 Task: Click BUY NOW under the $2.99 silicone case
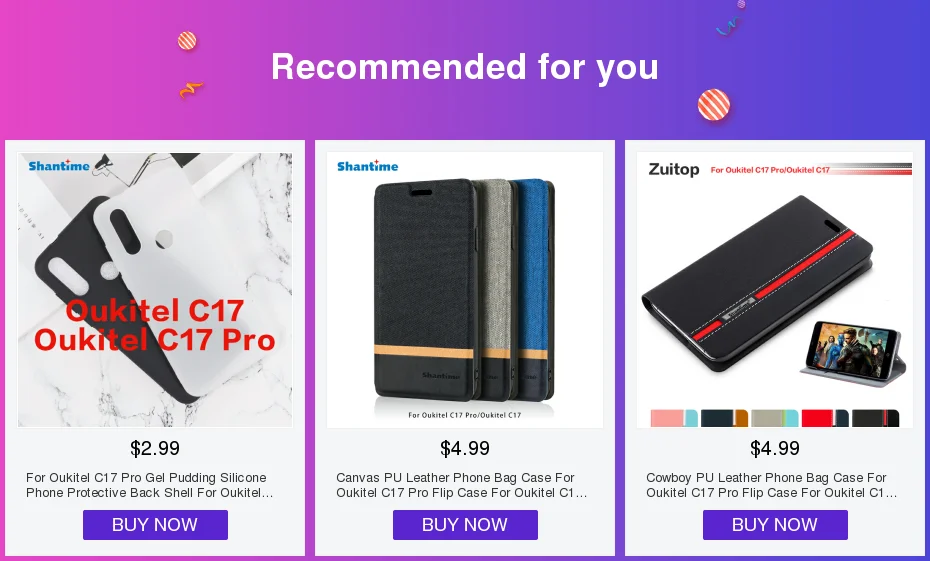coord(155,525)
